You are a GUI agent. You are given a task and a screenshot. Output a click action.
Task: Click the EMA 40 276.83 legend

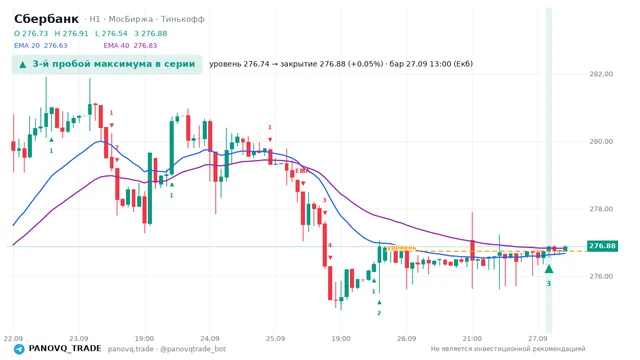click(130, 45)
